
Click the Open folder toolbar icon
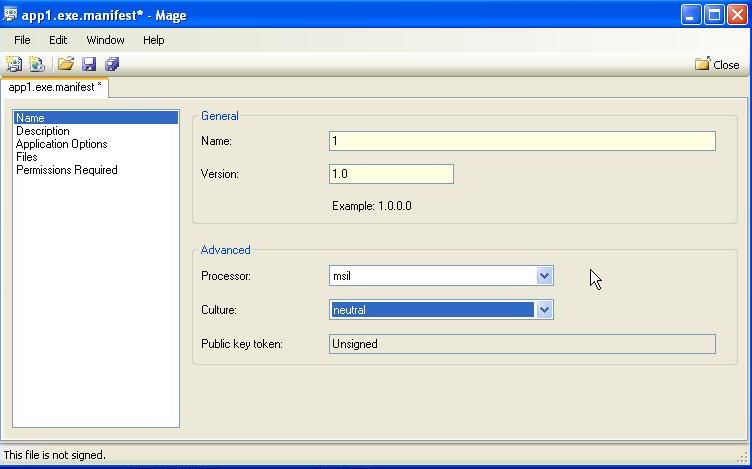(x=66, y=64)
